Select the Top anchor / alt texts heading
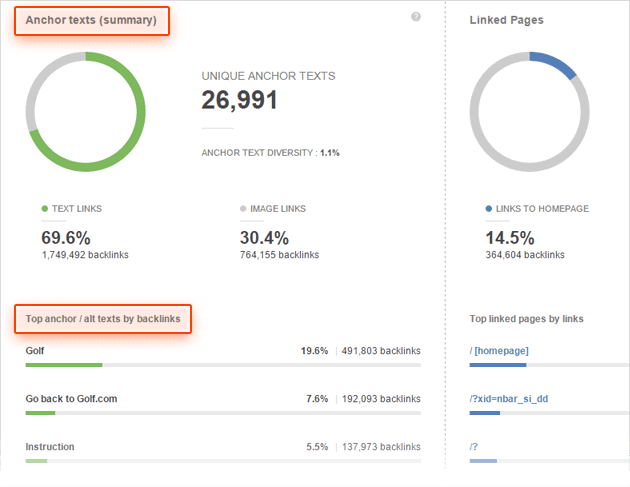630x487 pixels. click(103, 319)
